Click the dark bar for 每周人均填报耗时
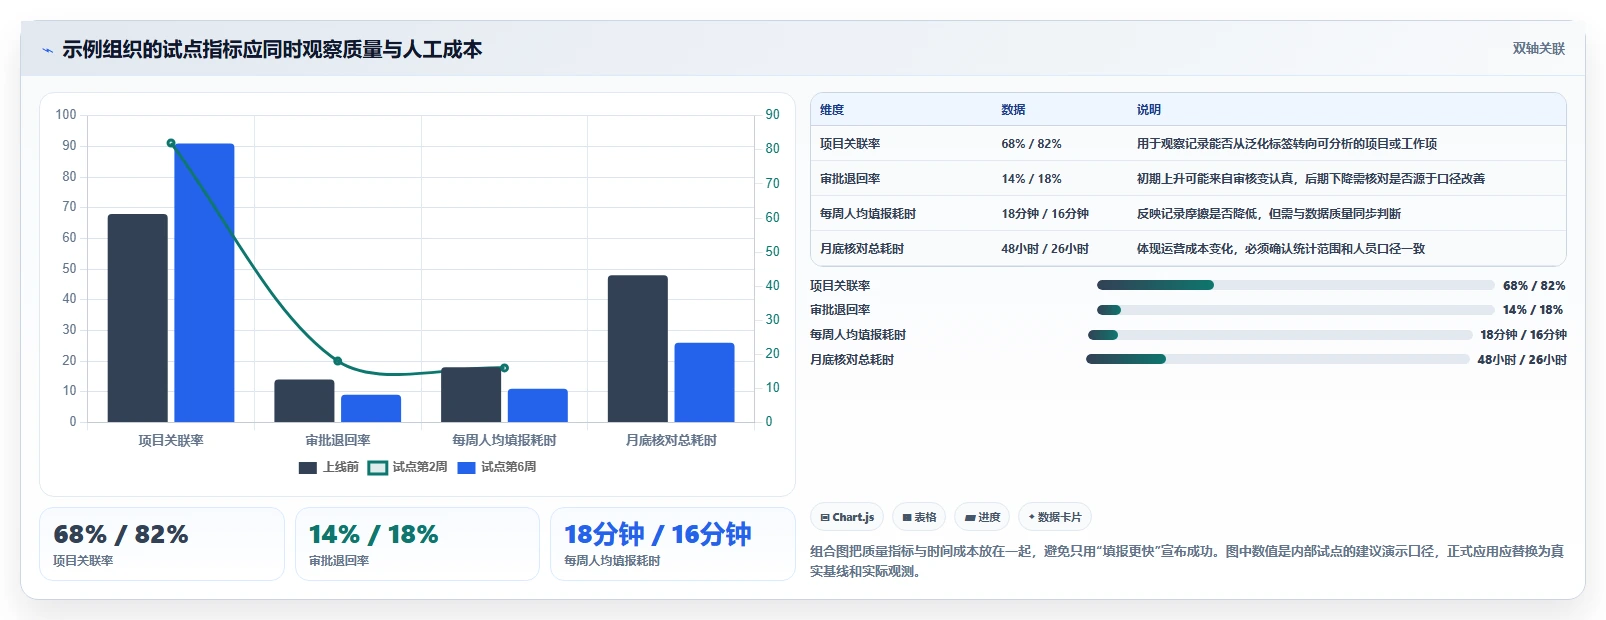Viewport: 1606px width, 620px height. point(471,394)
